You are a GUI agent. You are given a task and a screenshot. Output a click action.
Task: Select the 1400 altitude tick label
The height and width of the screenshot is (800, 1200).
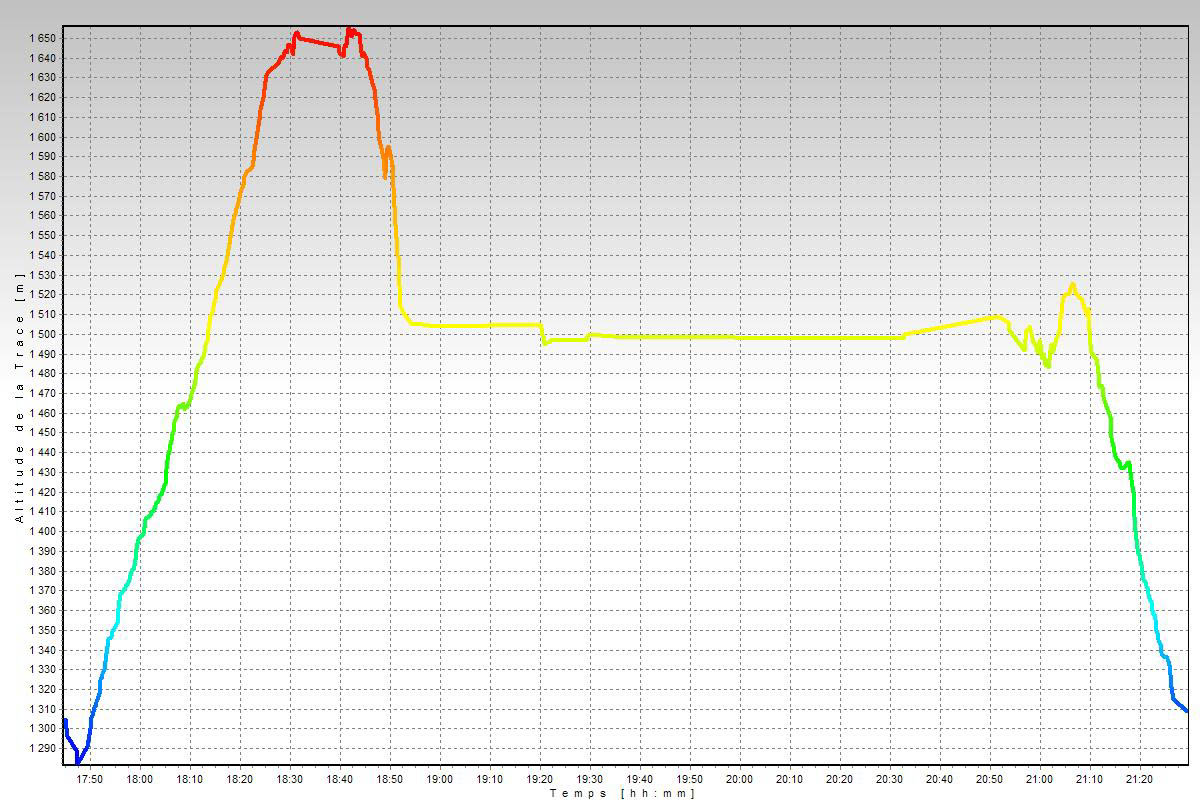tap(43, 532)
